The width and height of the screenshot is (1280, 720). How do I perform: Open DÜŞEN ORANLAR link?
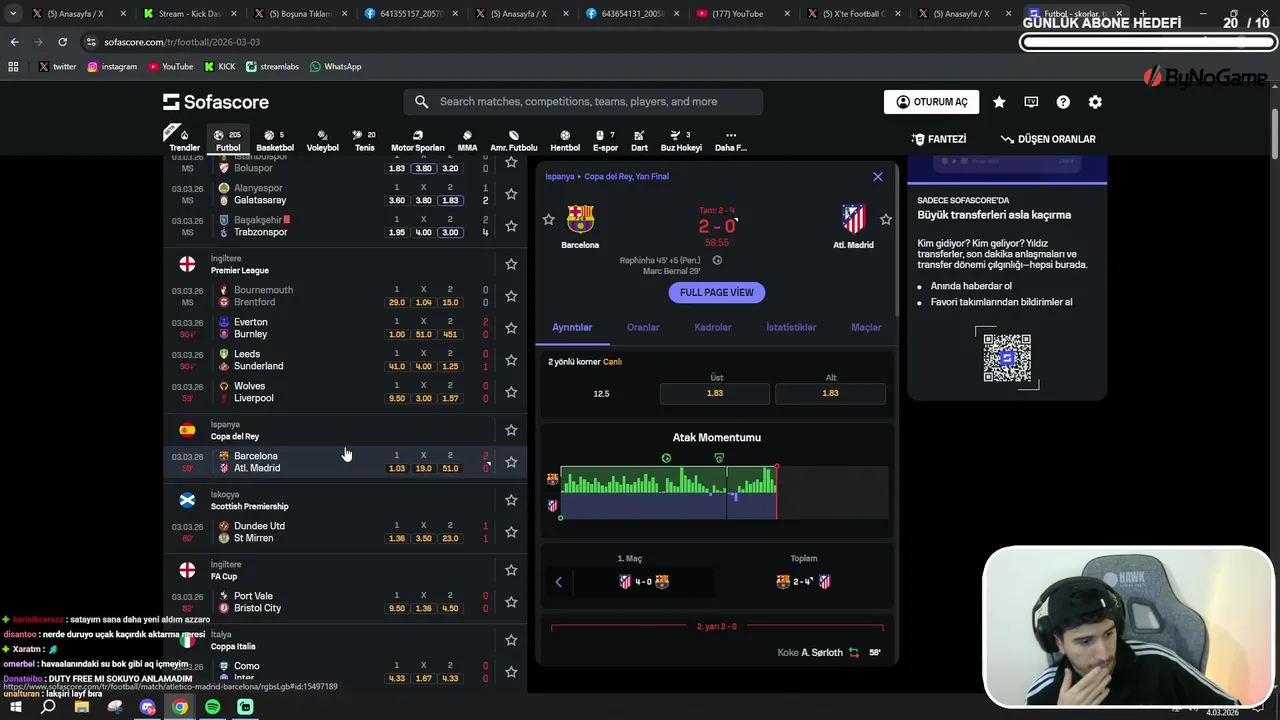pos(1048,139)
